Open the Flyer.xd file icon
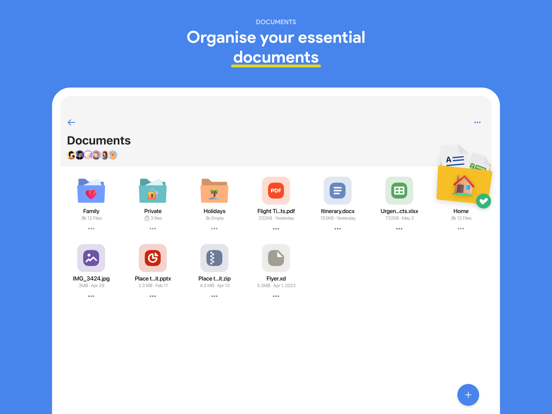This screenshot has height=414, width=552. pos(276,258)
